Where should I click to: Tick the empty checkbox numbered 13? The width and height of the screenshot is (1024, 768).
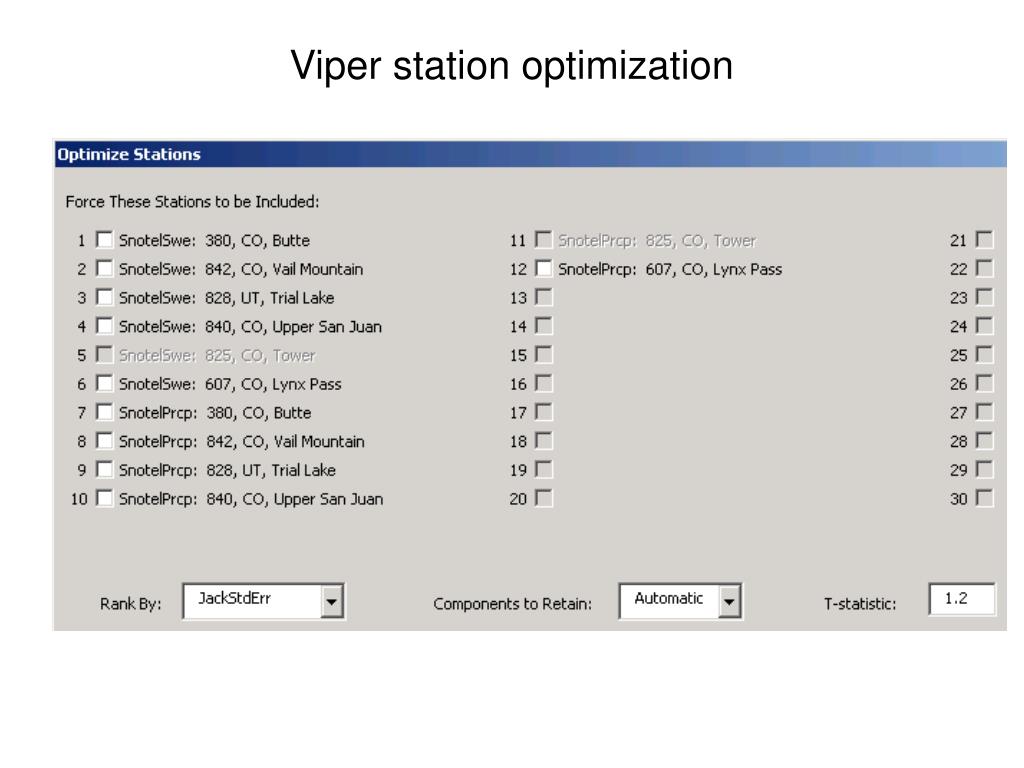(543, 297)
